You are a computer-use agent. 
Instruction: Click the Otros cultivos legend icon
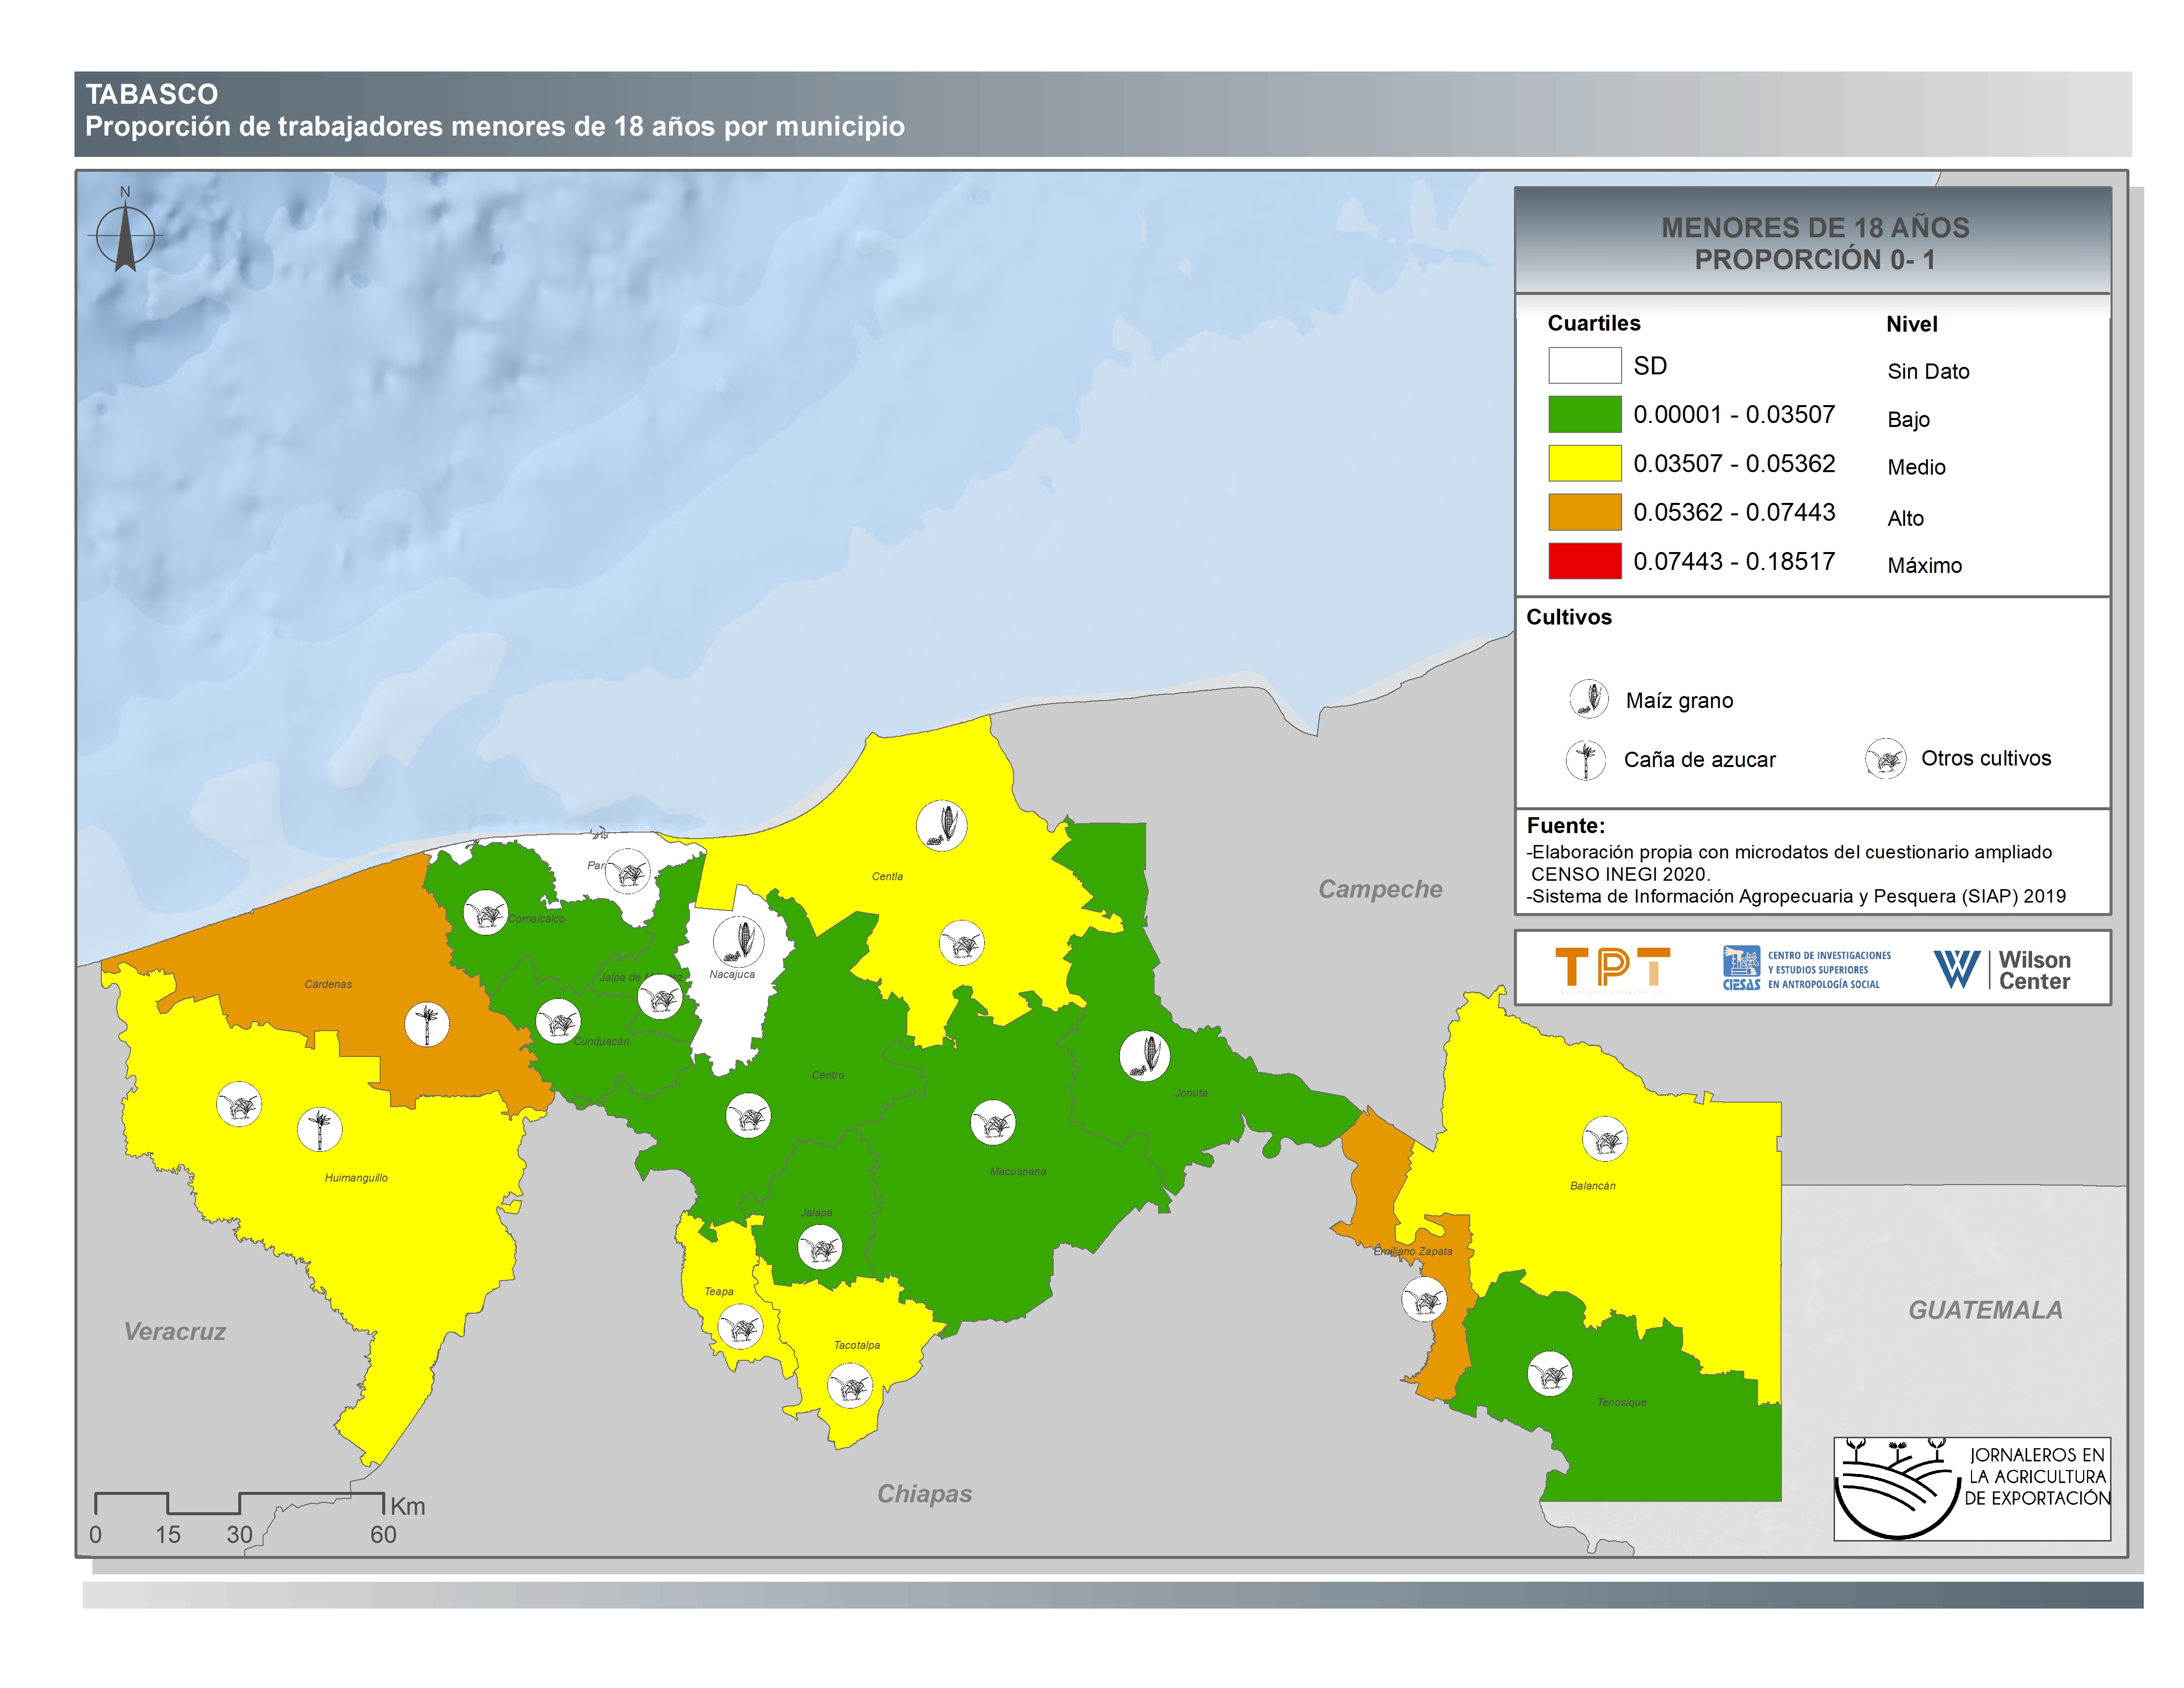click(x=1886, y=759)
